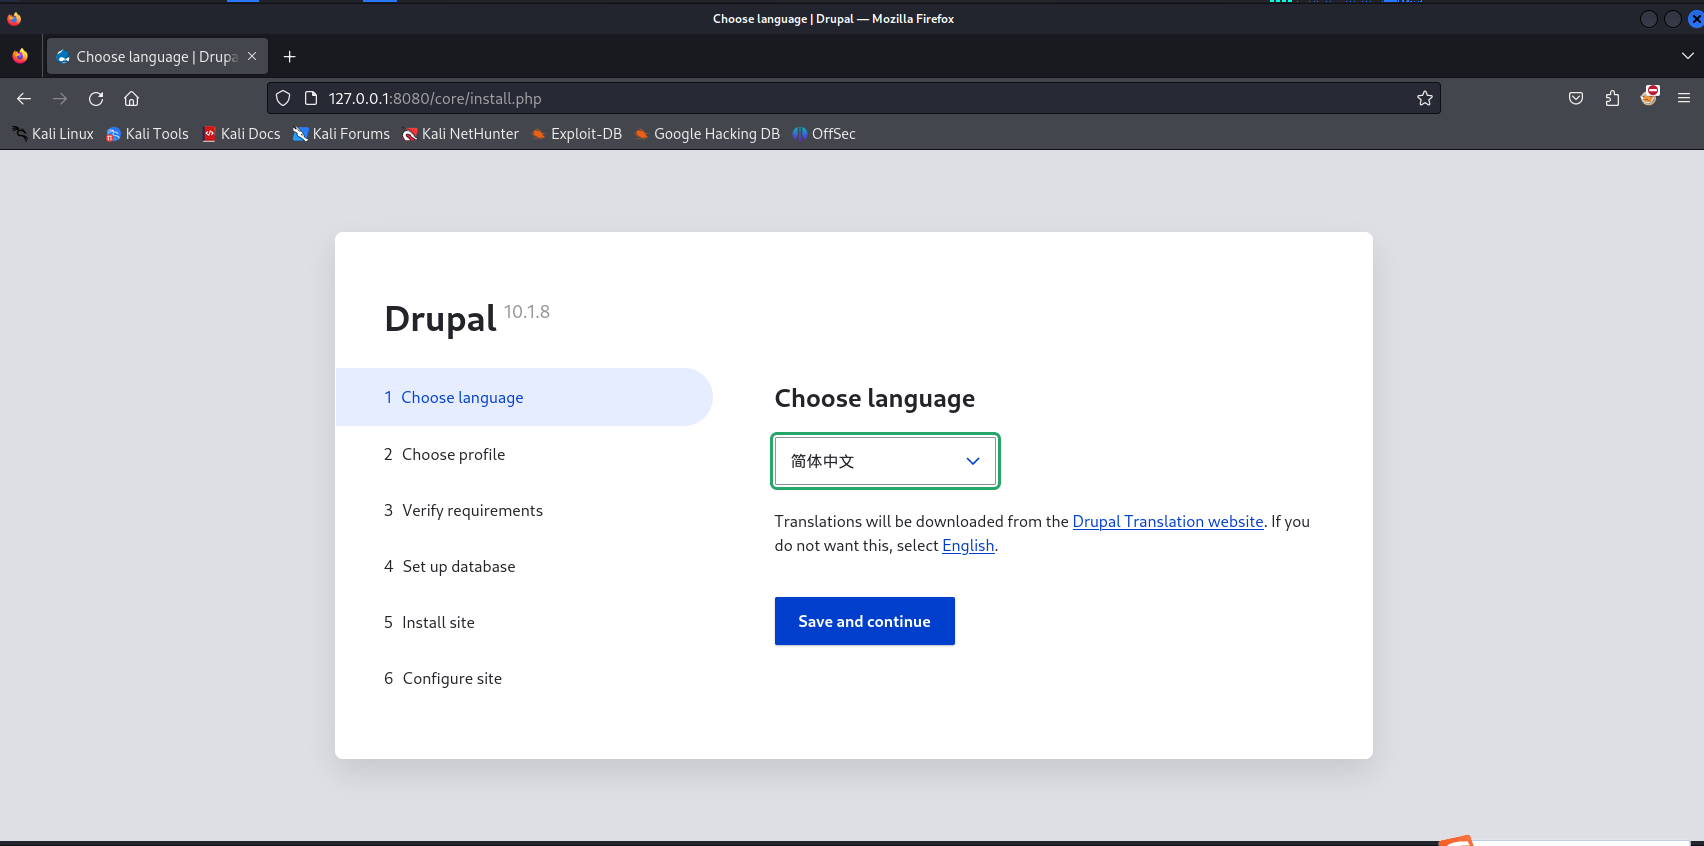Image resolution: width=1704 pixels, height=846 pixels.
Task: Click the 10.1.8 version number
Action: 527,312
